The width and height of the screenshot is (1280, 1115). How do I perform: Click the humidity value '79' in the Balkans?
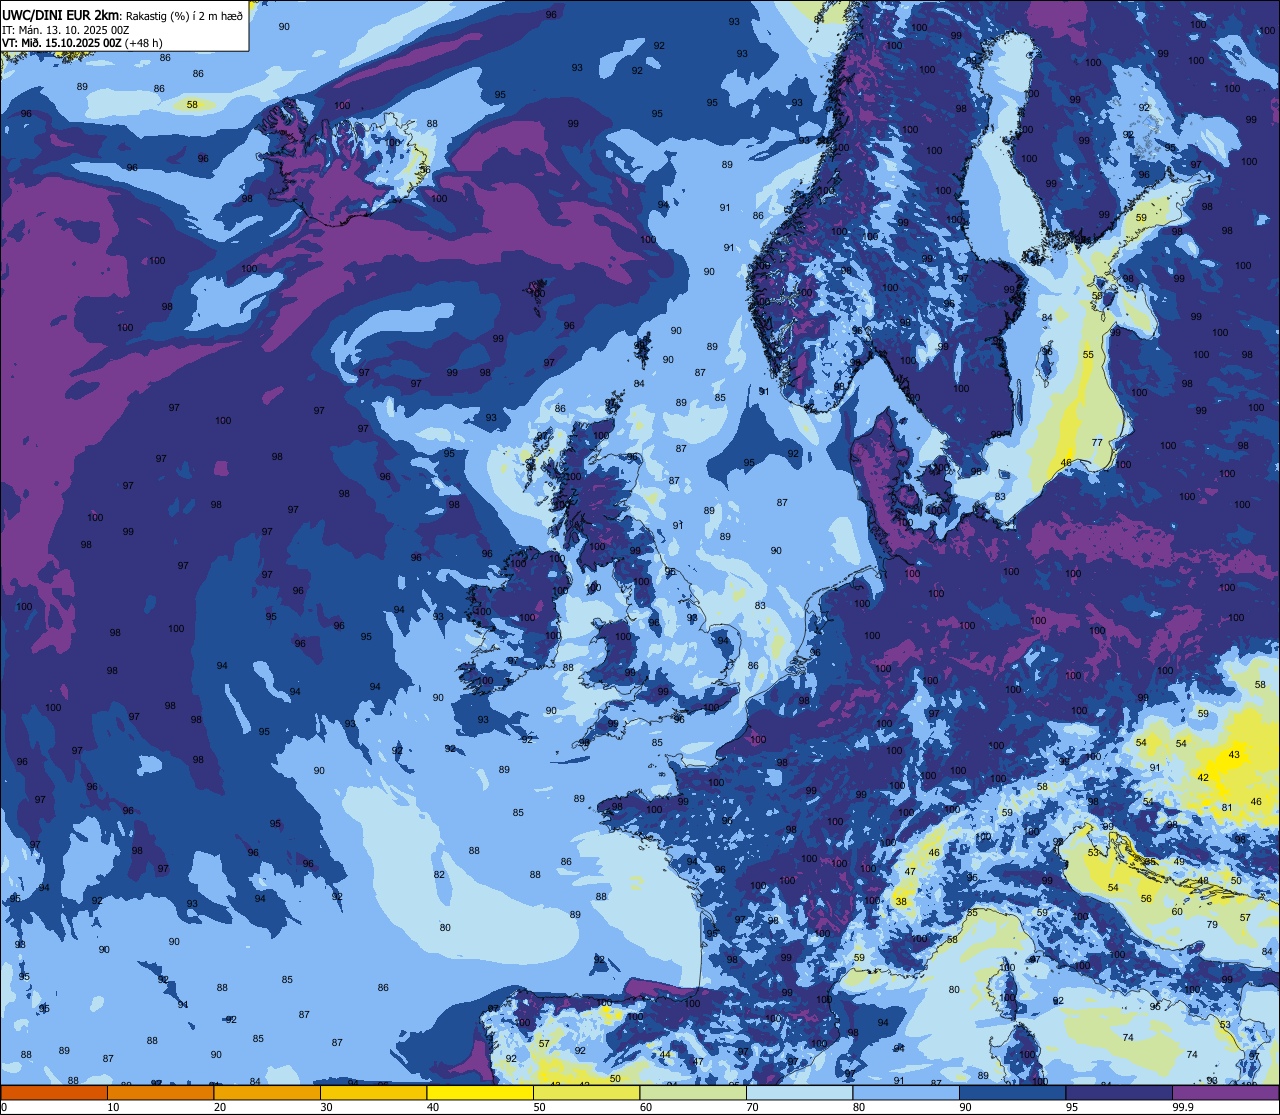click(x=1212, y=925)
